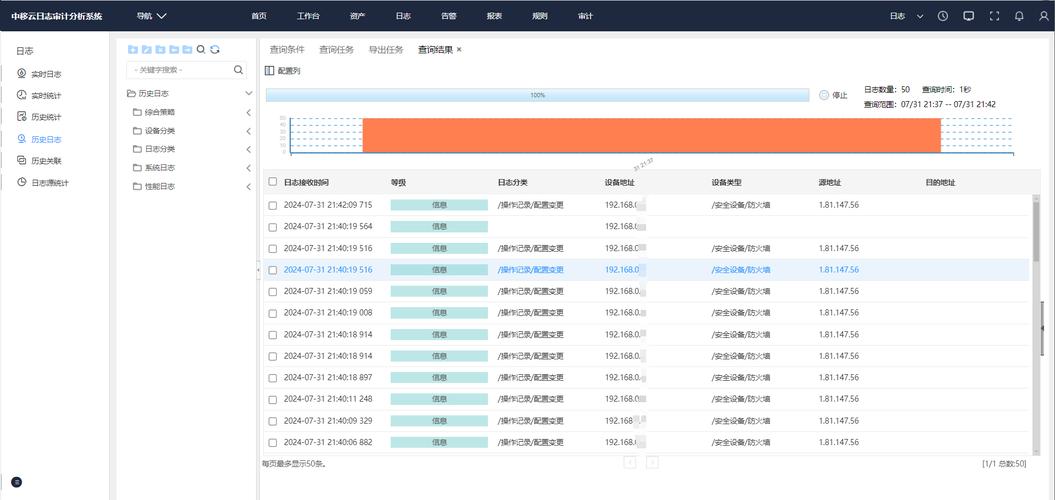Toggle the select-all checkbox in table header
Viewport: 1055px width, 500px height.
click(272, 182)
